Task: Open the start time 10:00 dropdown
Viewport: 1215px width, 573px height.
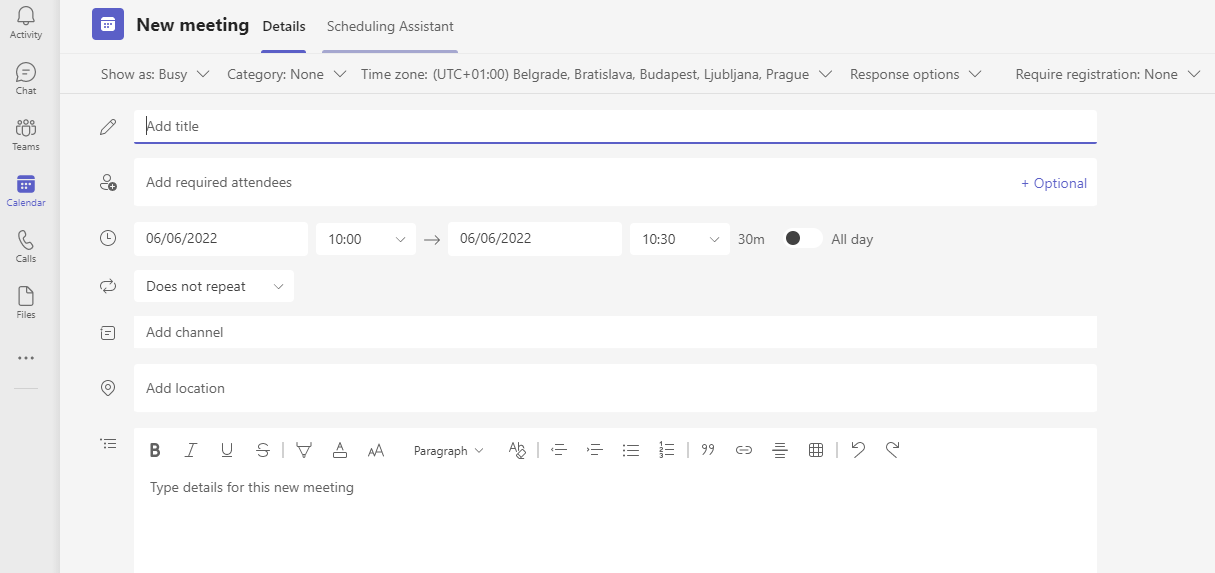Action: (x=366, y=239)
